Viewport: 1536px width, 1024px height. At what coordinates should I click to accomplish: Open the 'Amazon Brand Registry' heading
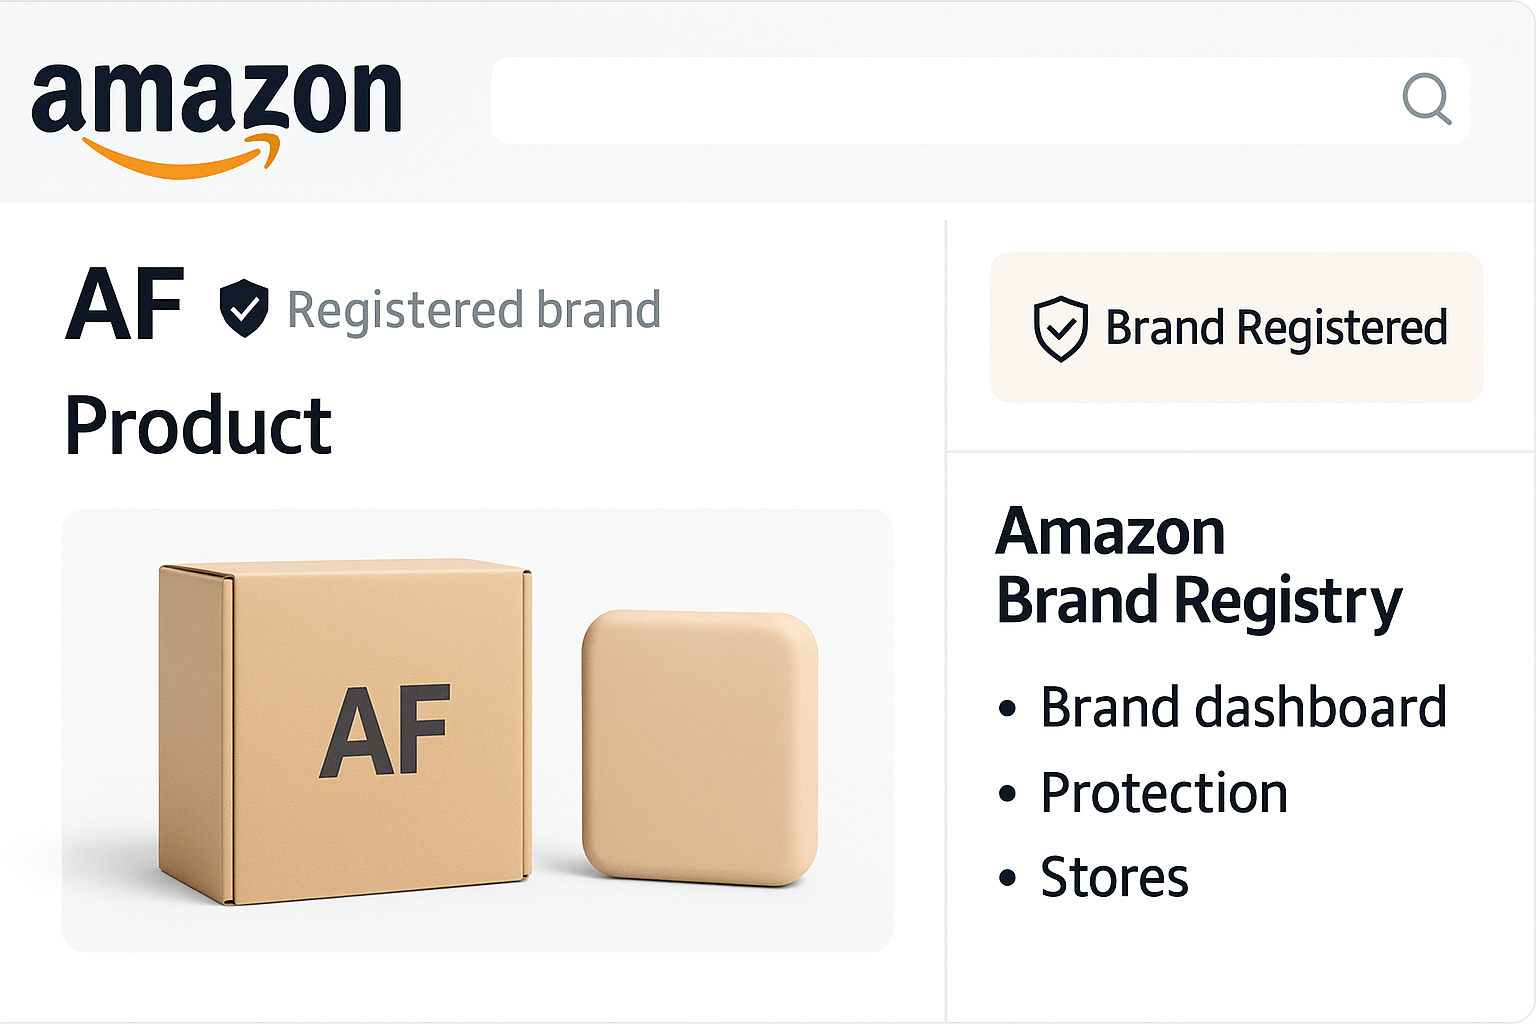point(1198,566)
